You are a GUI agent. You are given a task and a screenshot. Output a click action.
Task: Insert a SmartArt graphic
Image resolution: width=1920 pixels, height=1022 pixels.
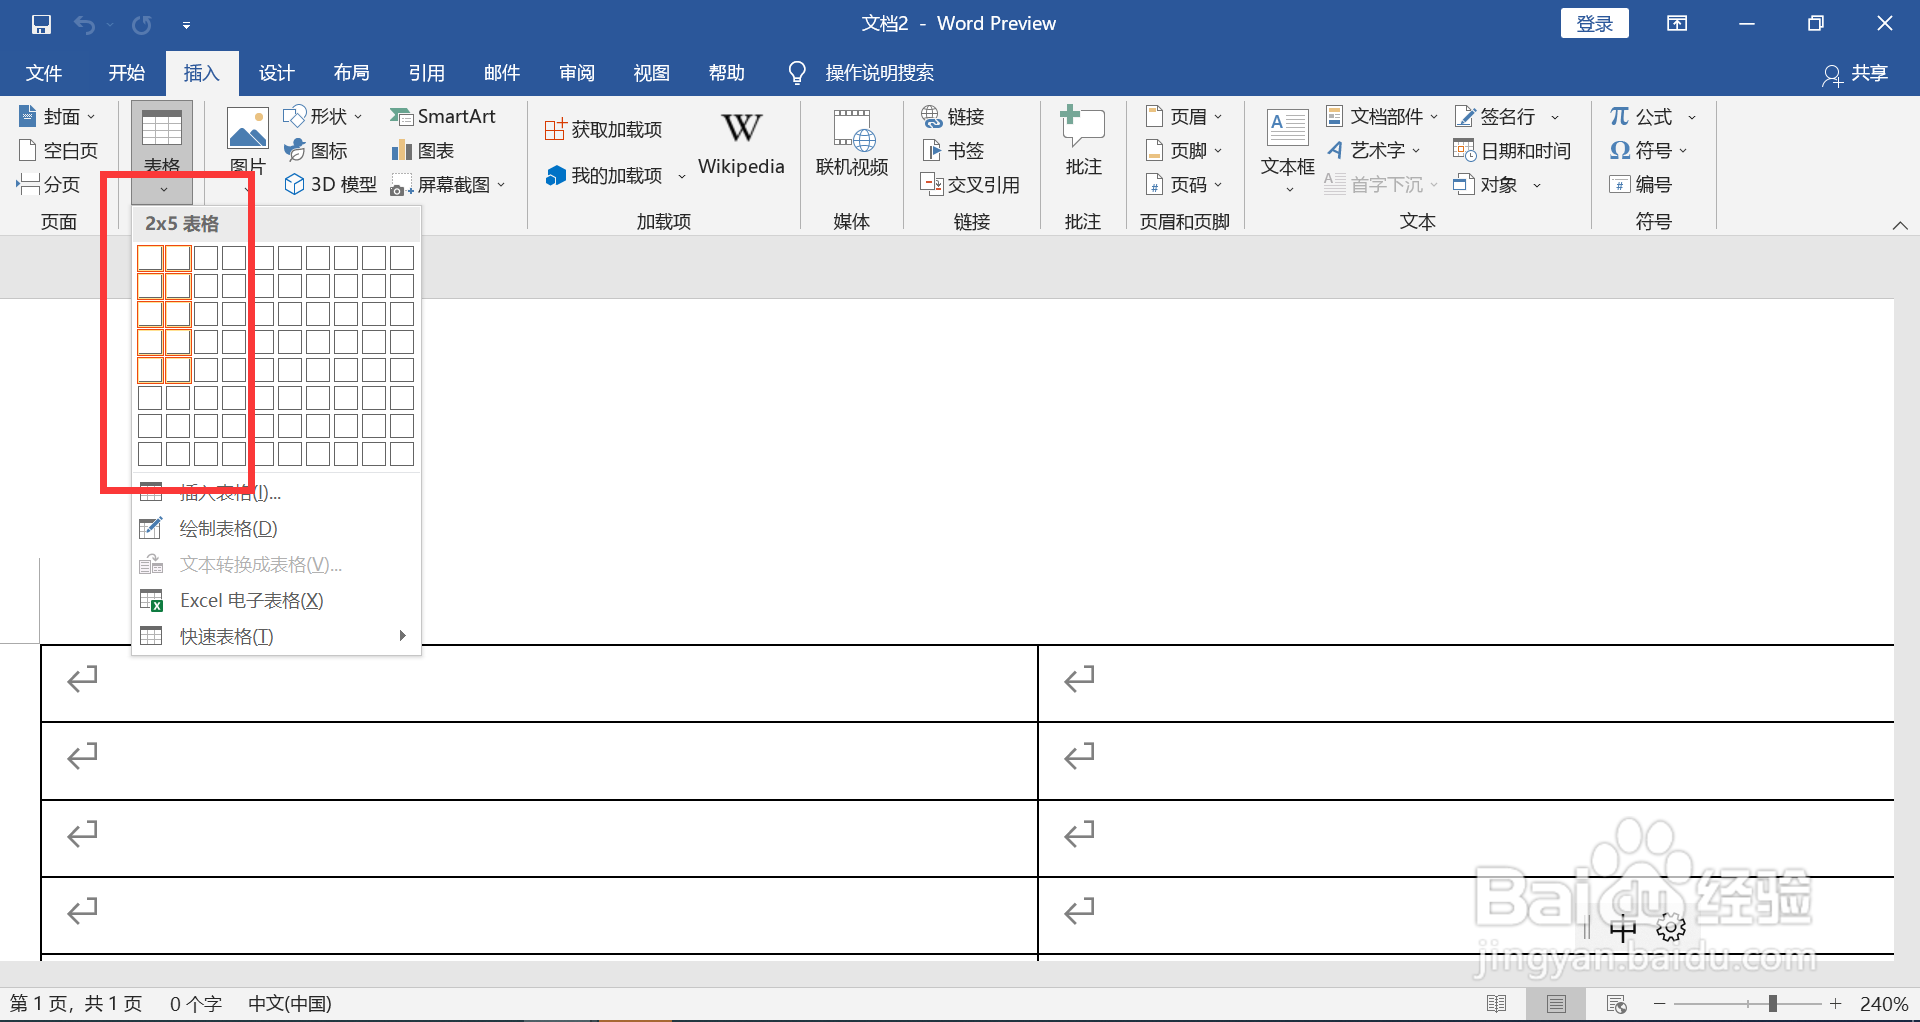click(x=444, y=116)
